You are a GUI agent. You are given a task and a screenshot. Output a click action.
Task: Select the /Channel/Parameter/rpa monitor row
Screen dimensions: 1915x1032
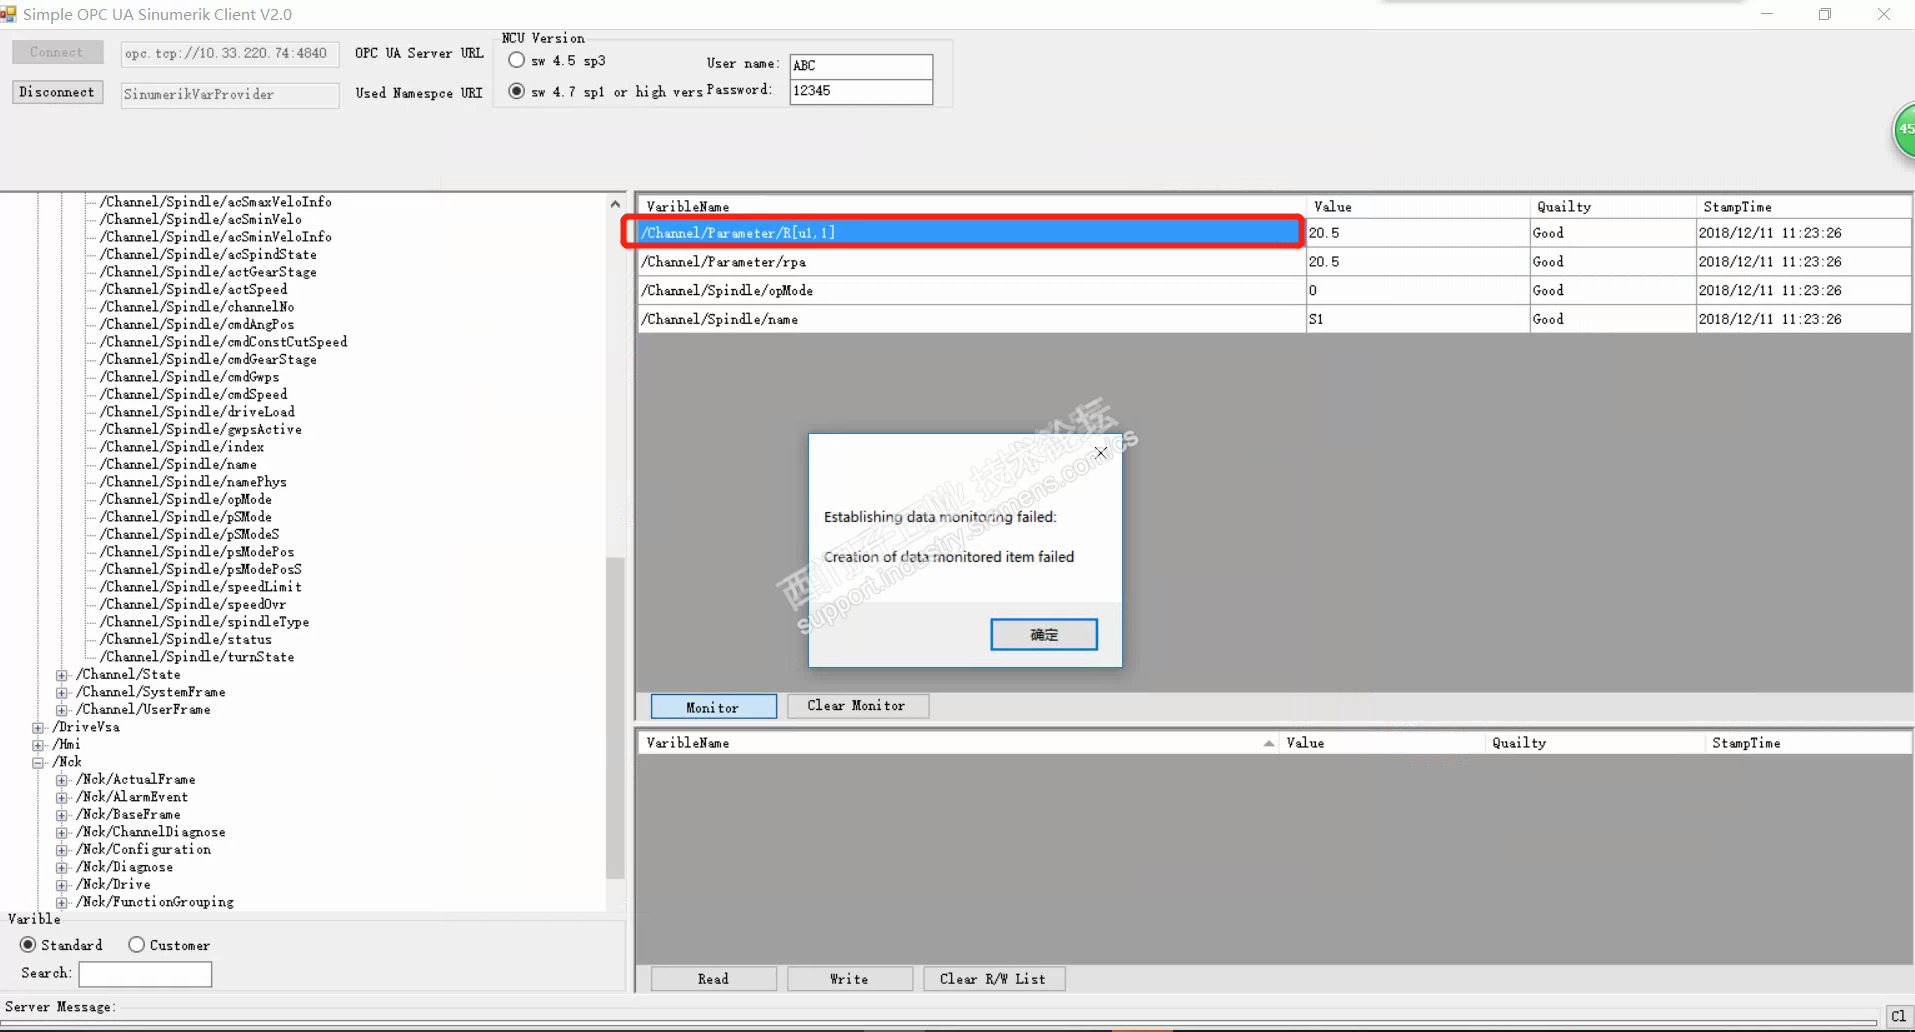coord(970,262)
